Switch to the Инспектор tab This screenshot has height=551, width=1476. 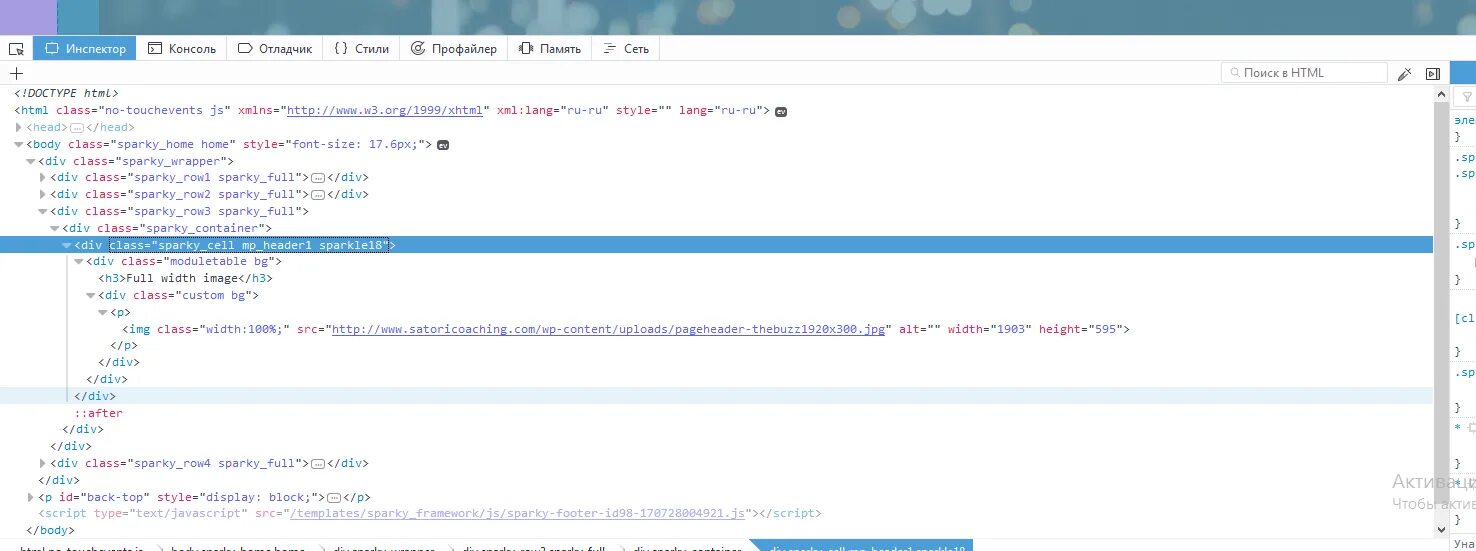pyautogui.click(x=84, y=49)
